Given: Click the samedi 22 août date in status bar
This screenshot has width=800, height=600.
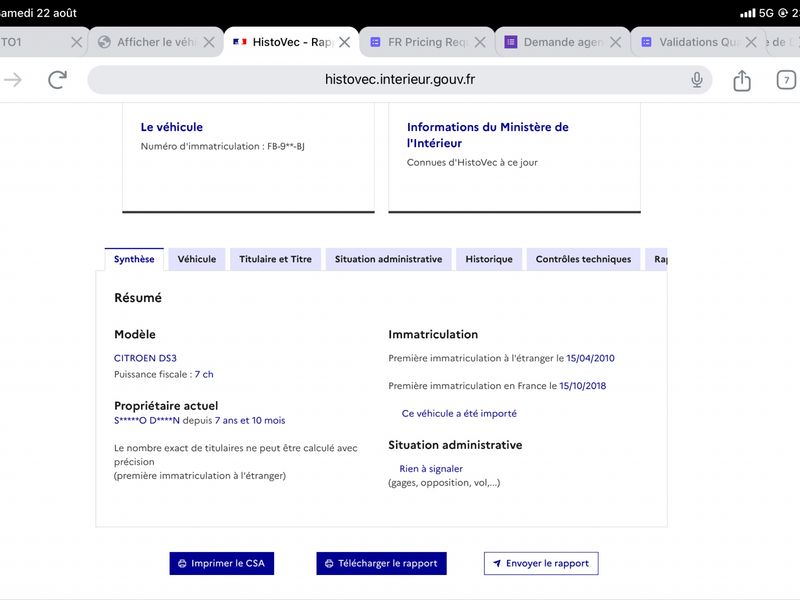Looking at the screenshot, I should click(x=38, y=13).
